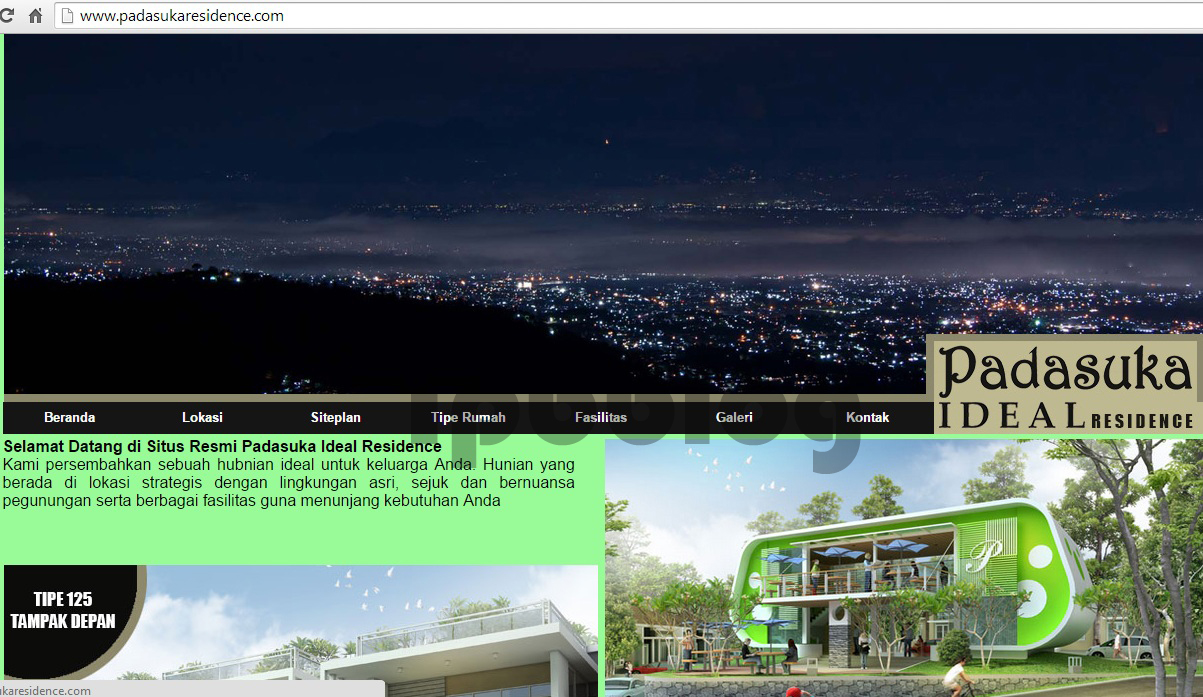
Task: Open the Fasilitas menu item
Action: point(601,418)
